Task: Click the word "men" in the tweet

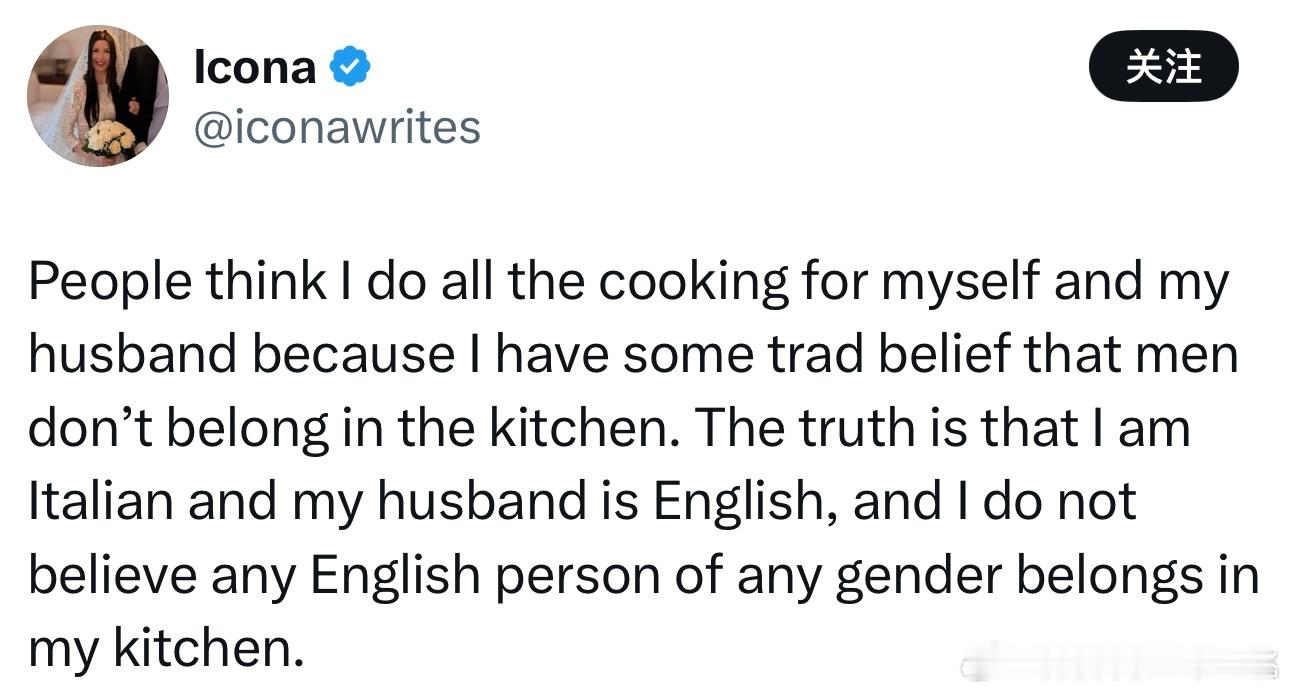Action: (x=1192, y=356)
